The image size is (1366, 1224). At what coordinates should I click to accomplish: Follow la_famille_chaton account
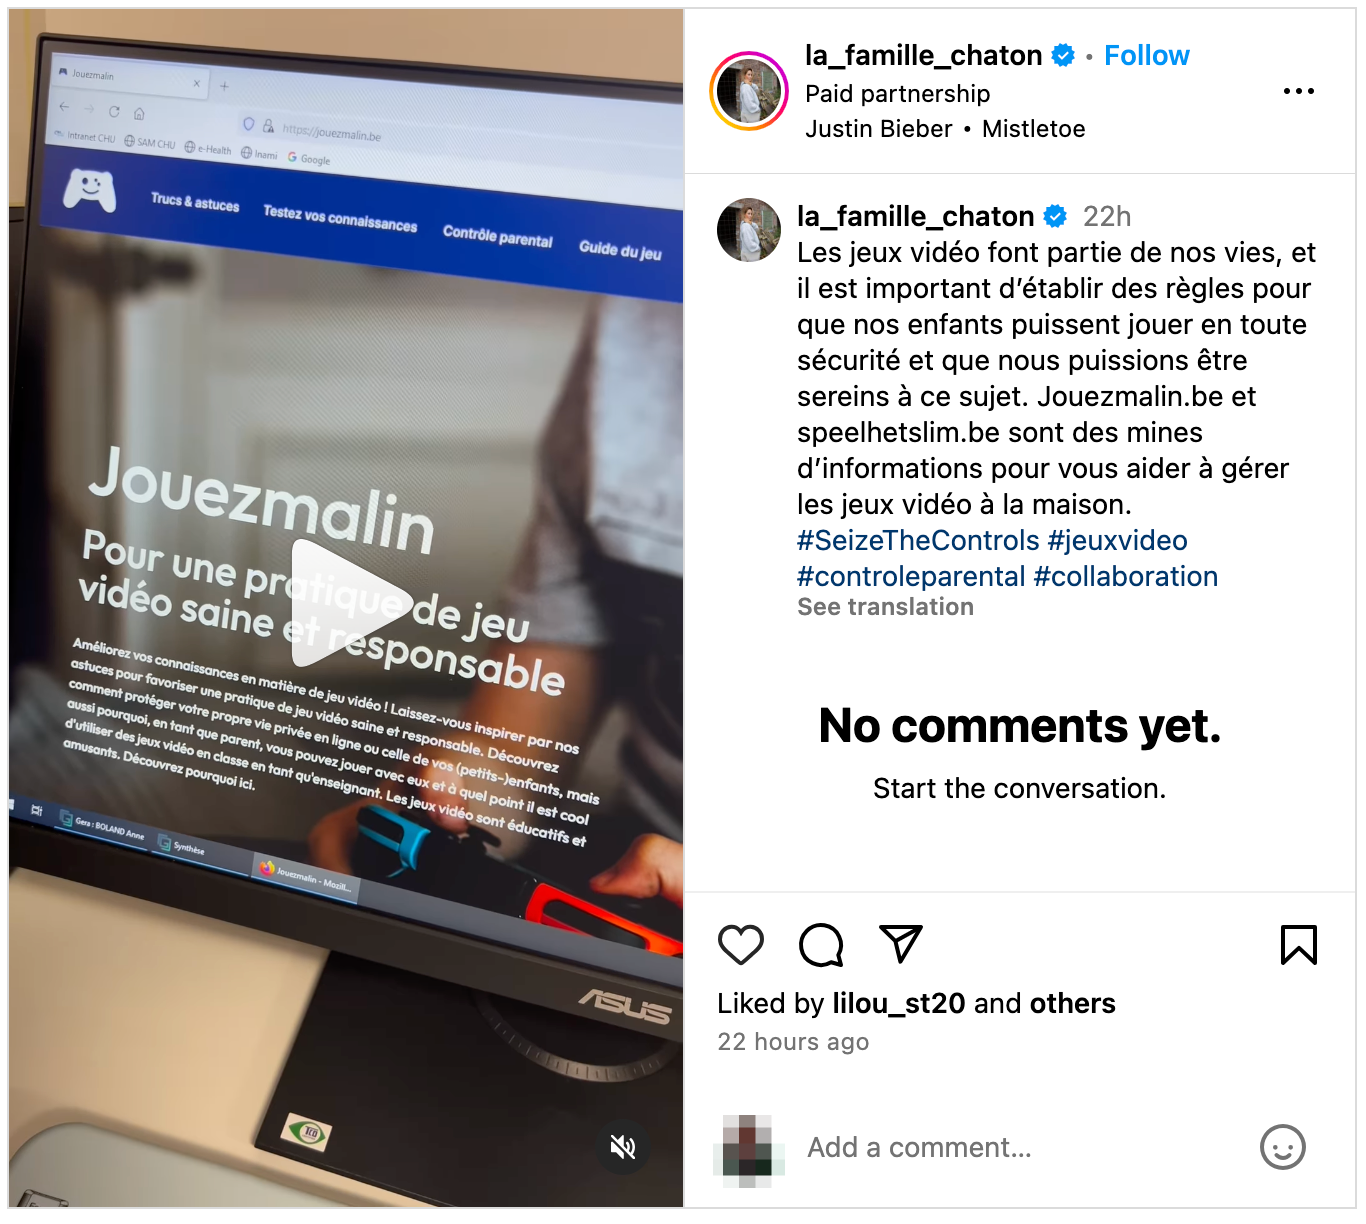(x=1147, y=56)
